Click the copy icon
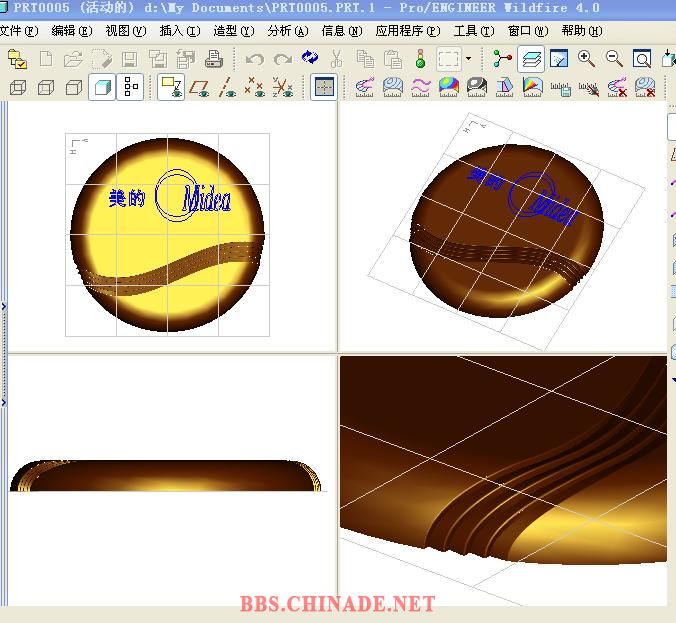This screenshot has width=676, height=623. [x=365, y=59]
